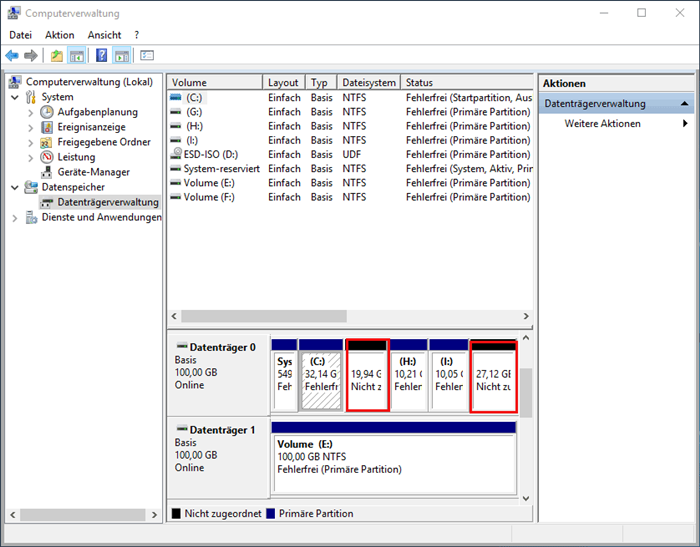Select Volume (E:) partition on Datenträger 1

tap(392, 457)
